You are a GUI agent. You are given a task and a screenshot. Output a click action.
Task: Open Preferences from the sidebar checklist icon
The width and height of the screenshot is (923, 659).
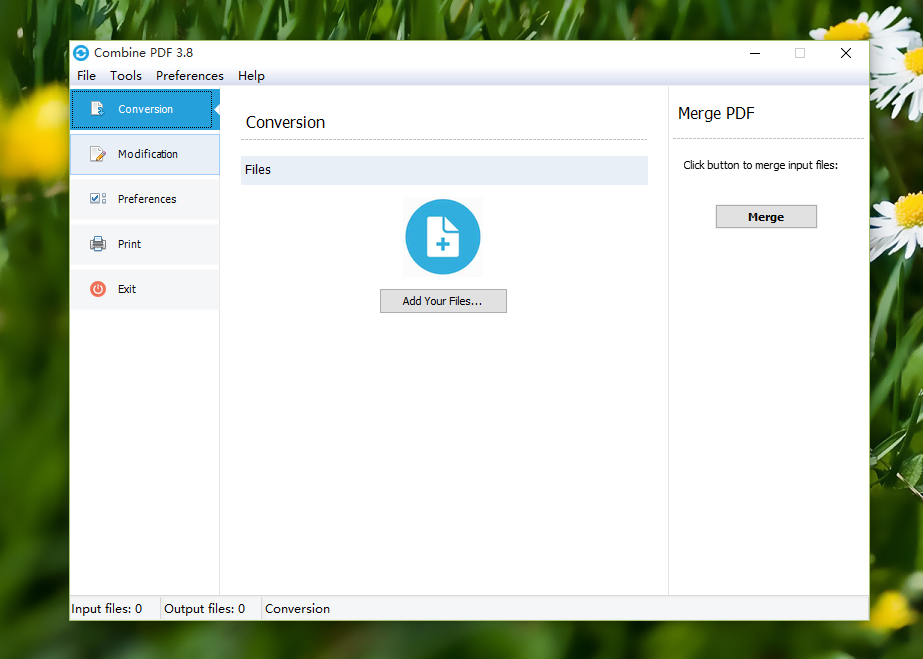tap(98, 199)
